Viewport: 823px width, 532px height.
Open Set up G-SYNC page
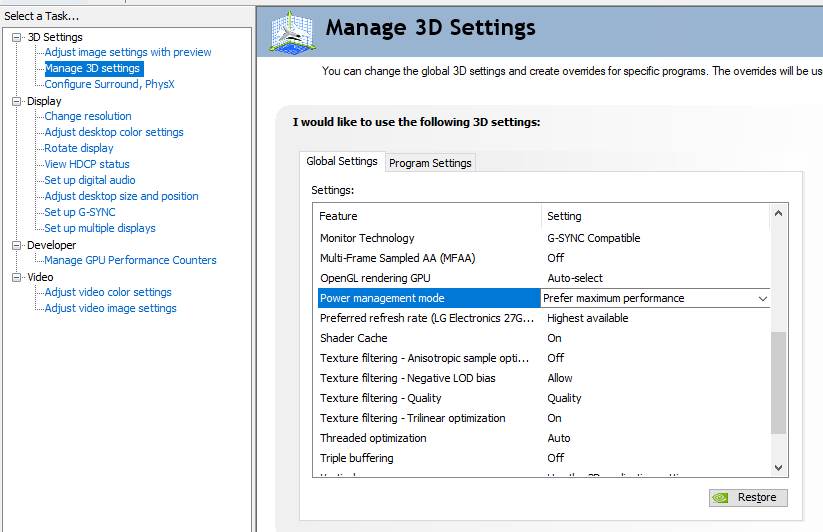tap(80, 212)
